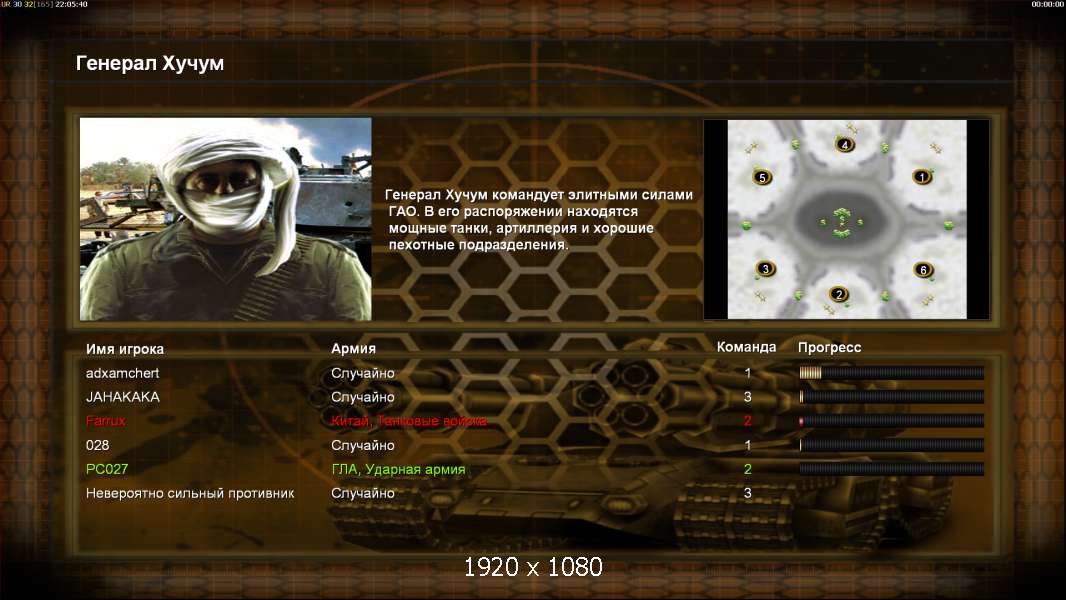The height and width of the screenshot is (600, 1066).
Task: Click JAHAKAKA's army value Случайно
Action: tap(362, 397)
